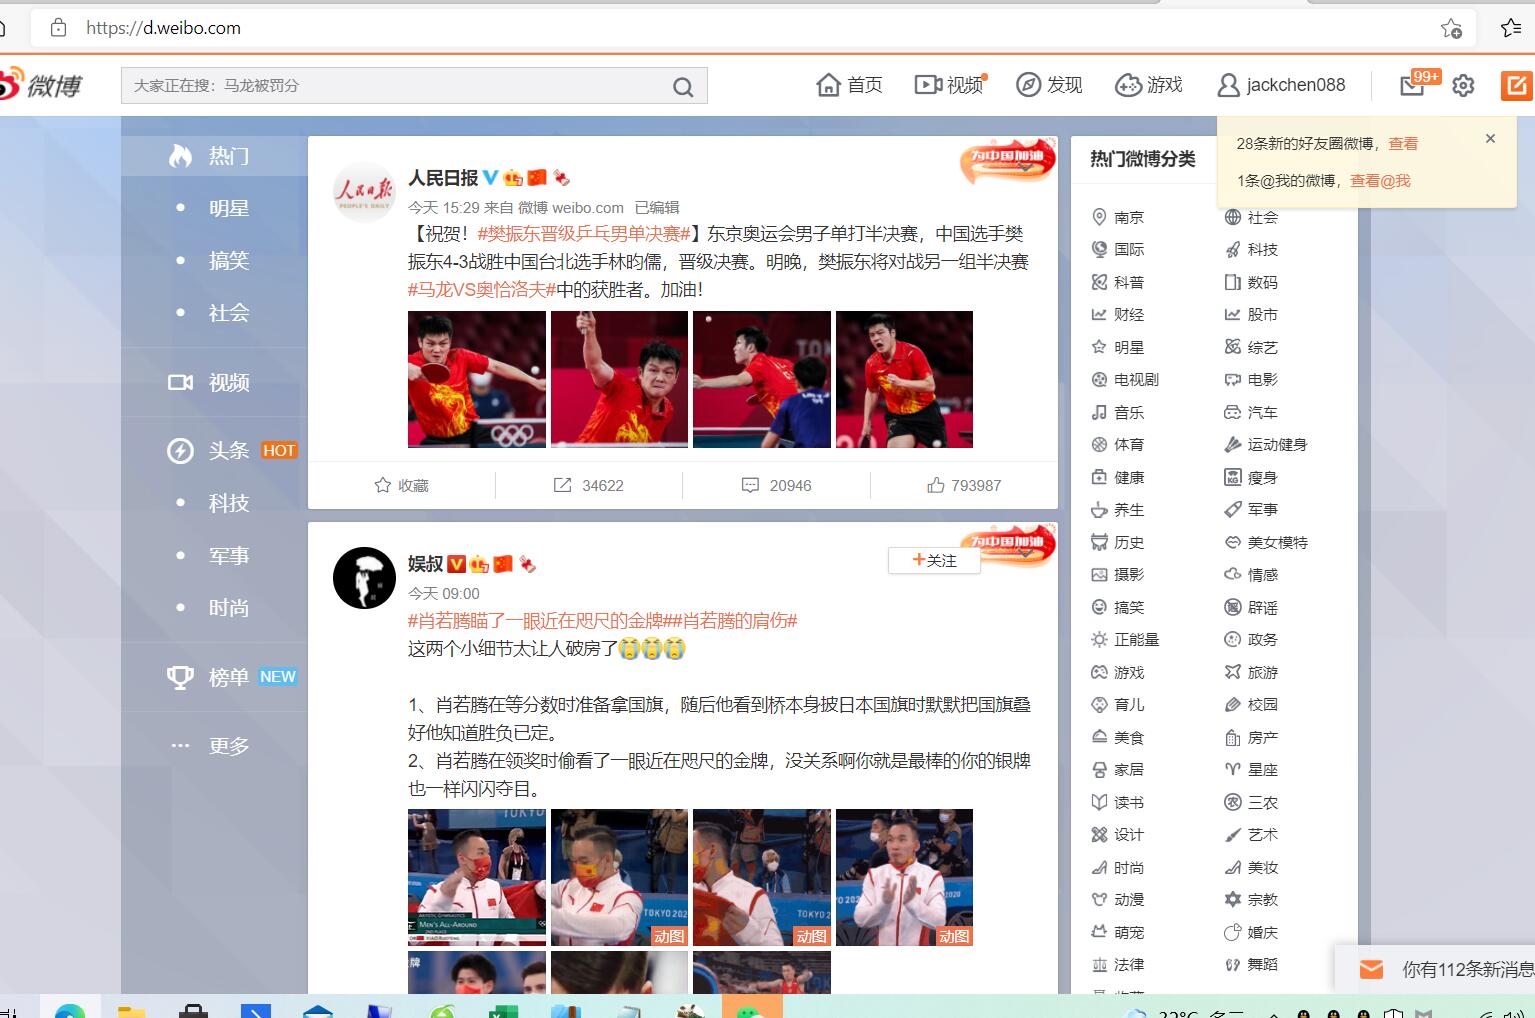Open the 摄影 category
Screen dimensions: 1535x1018
pos(1118,574)
